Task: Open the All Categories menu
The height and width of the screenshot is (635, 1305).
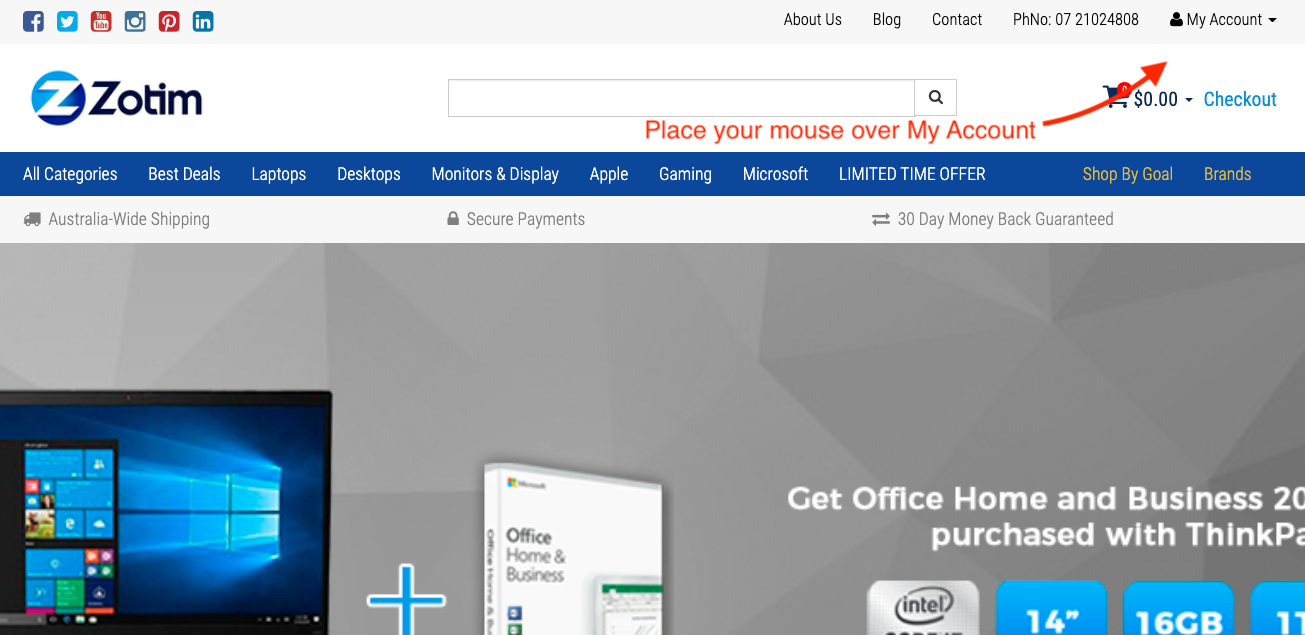Action: pyautogui.click(x=70, y=174)
